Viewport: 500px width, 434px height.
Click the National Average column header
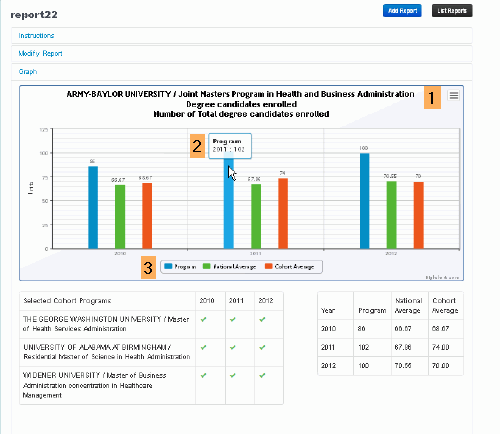(x=409, y=306)
